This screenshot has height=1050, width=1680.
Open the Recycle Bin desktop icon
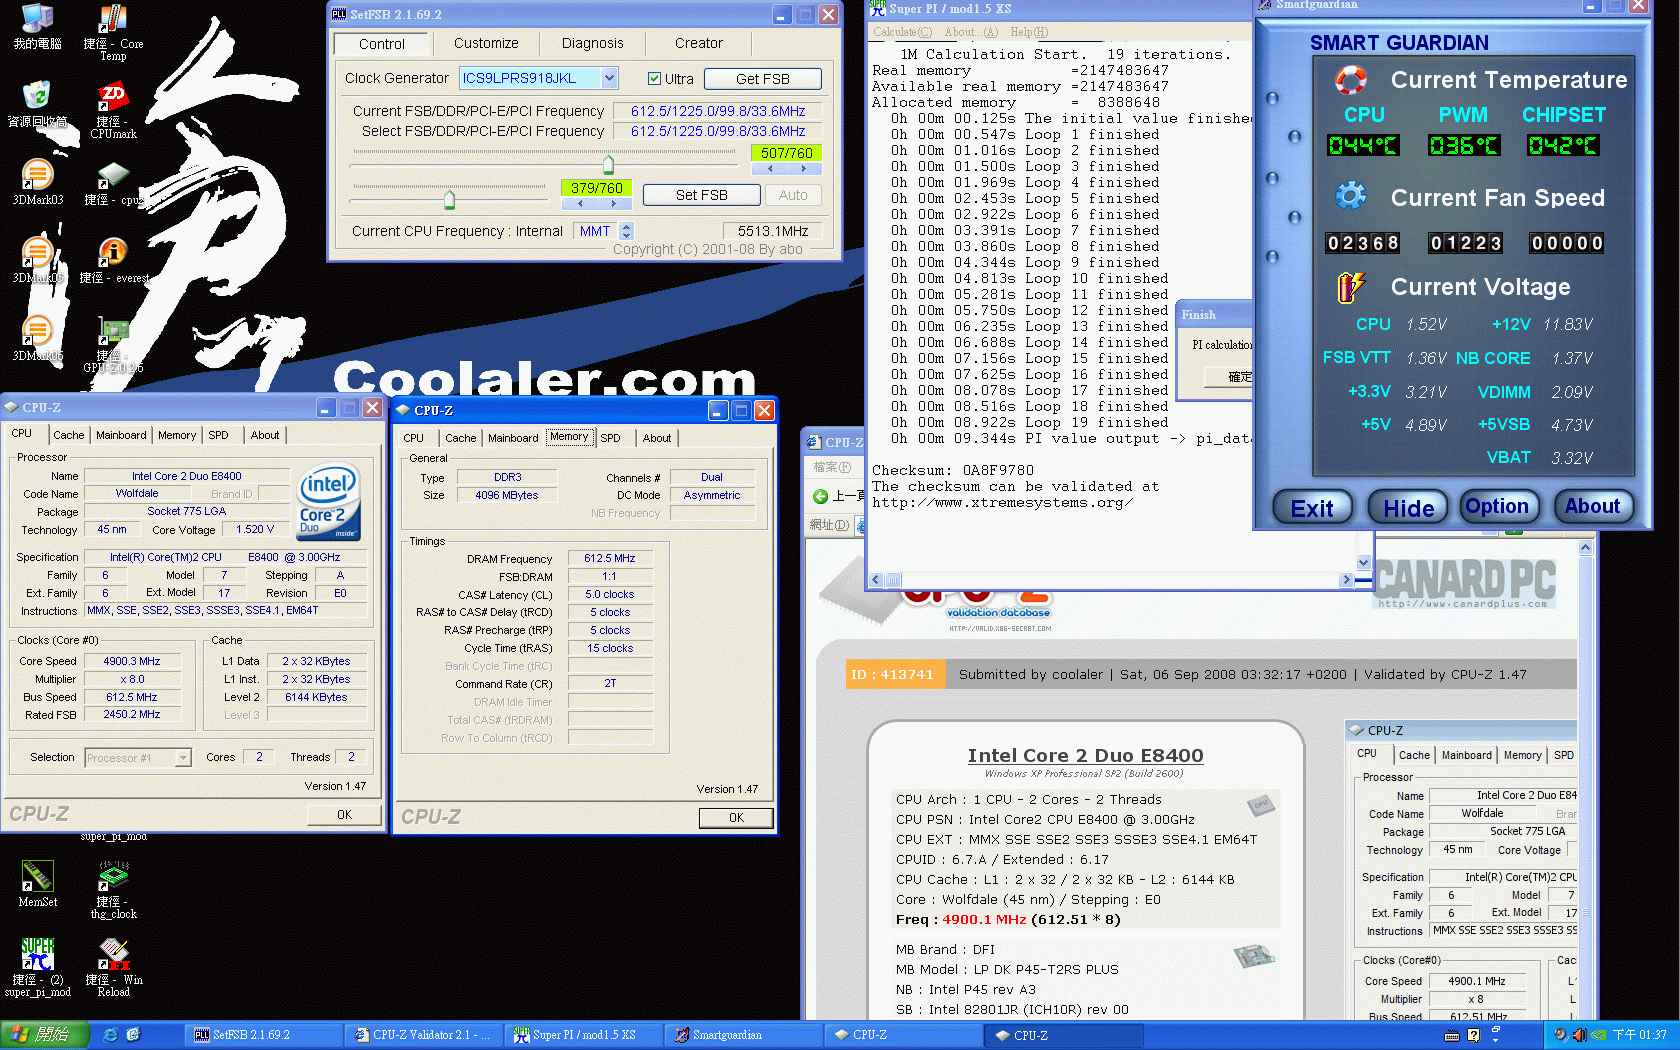pyautogui.click(x=38, y=104)
